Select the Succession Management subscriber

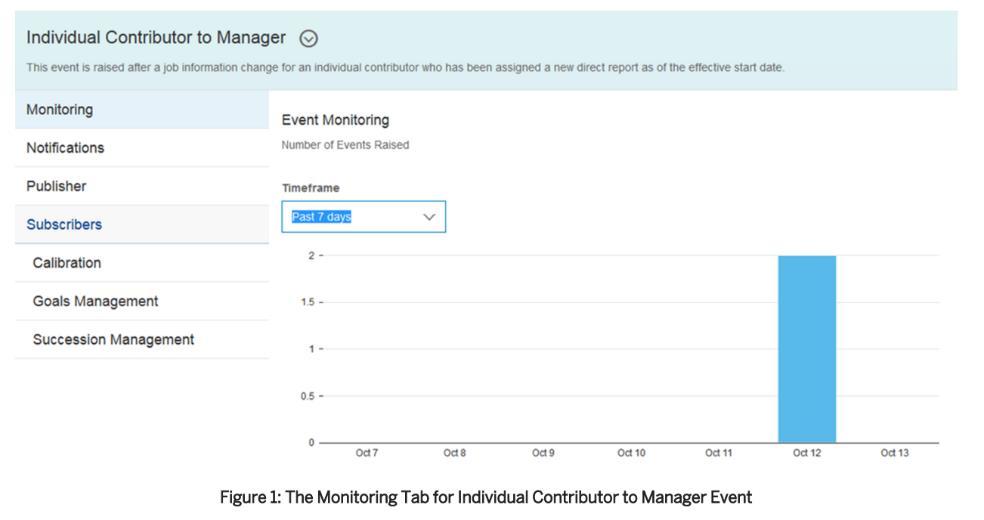coord(142,339)
